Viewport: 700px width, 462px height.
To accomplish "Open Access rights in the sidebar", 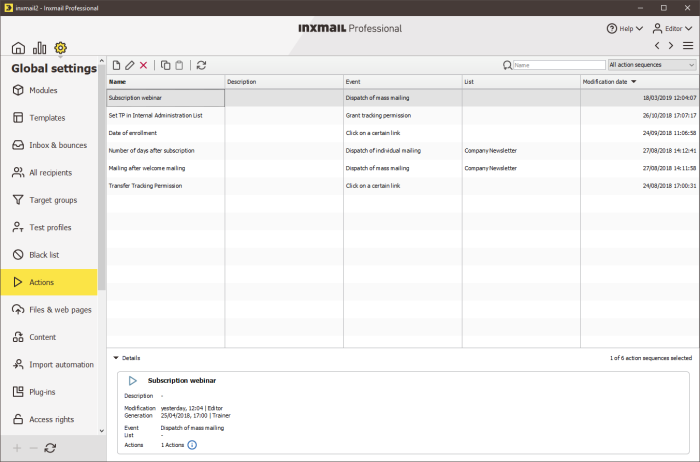I will 49,420.
